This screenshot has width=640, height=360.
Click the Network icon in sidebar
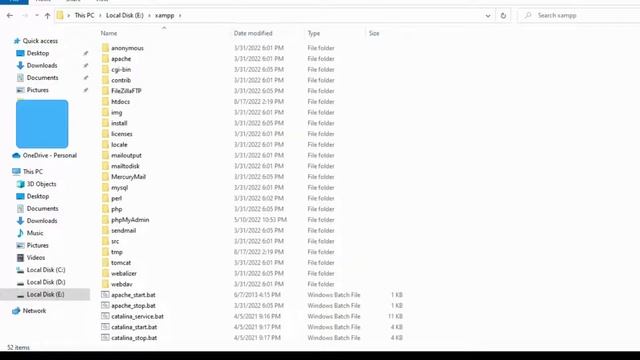(x=16, y=311)
